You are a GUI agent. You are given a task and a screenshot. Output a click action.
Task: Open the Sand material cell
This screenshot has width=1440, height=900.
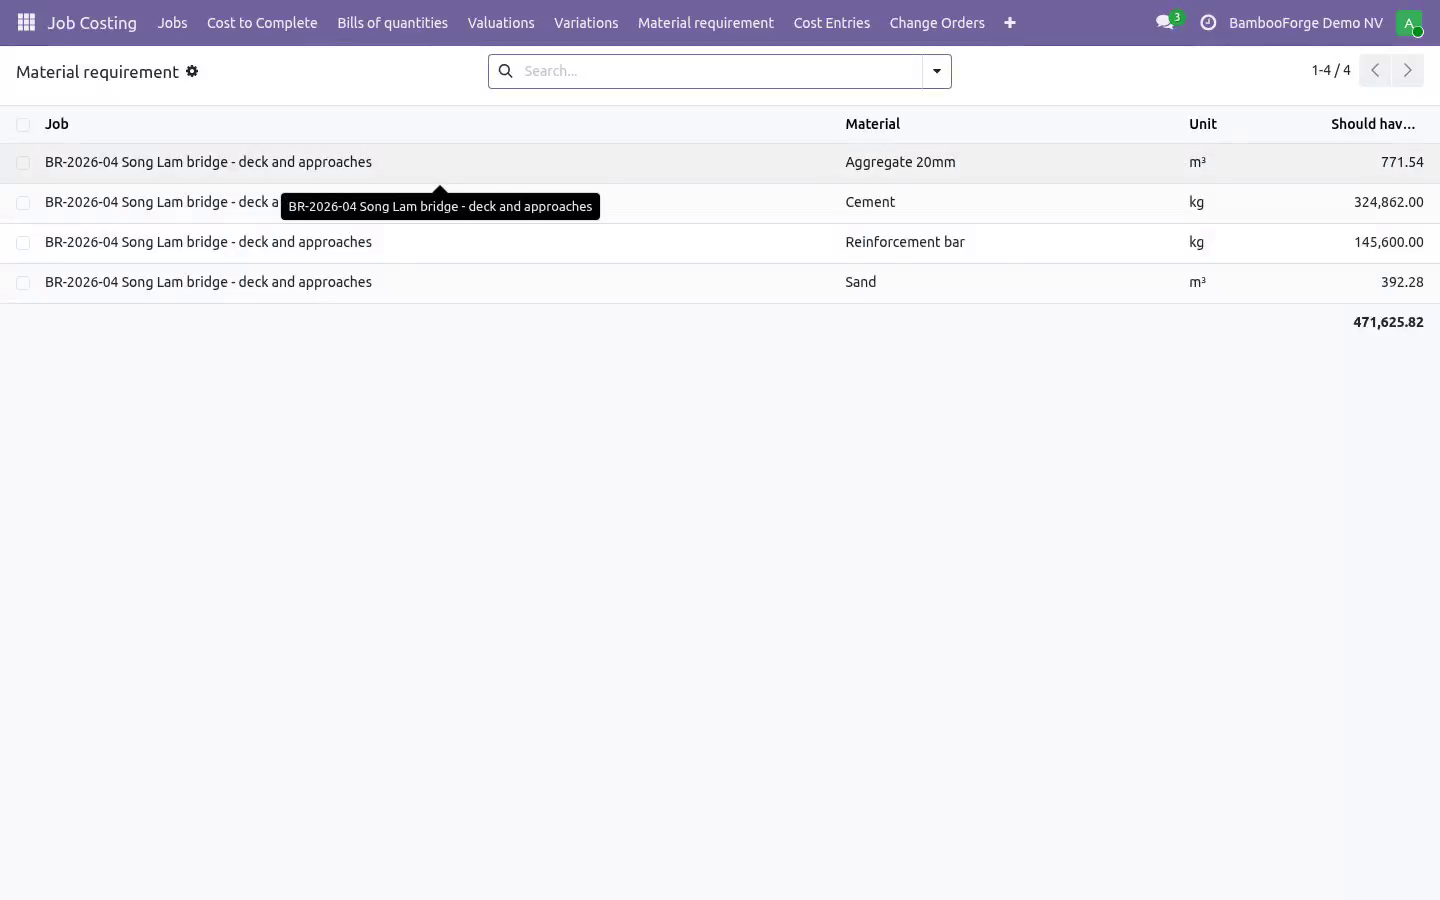coord(861,282)
